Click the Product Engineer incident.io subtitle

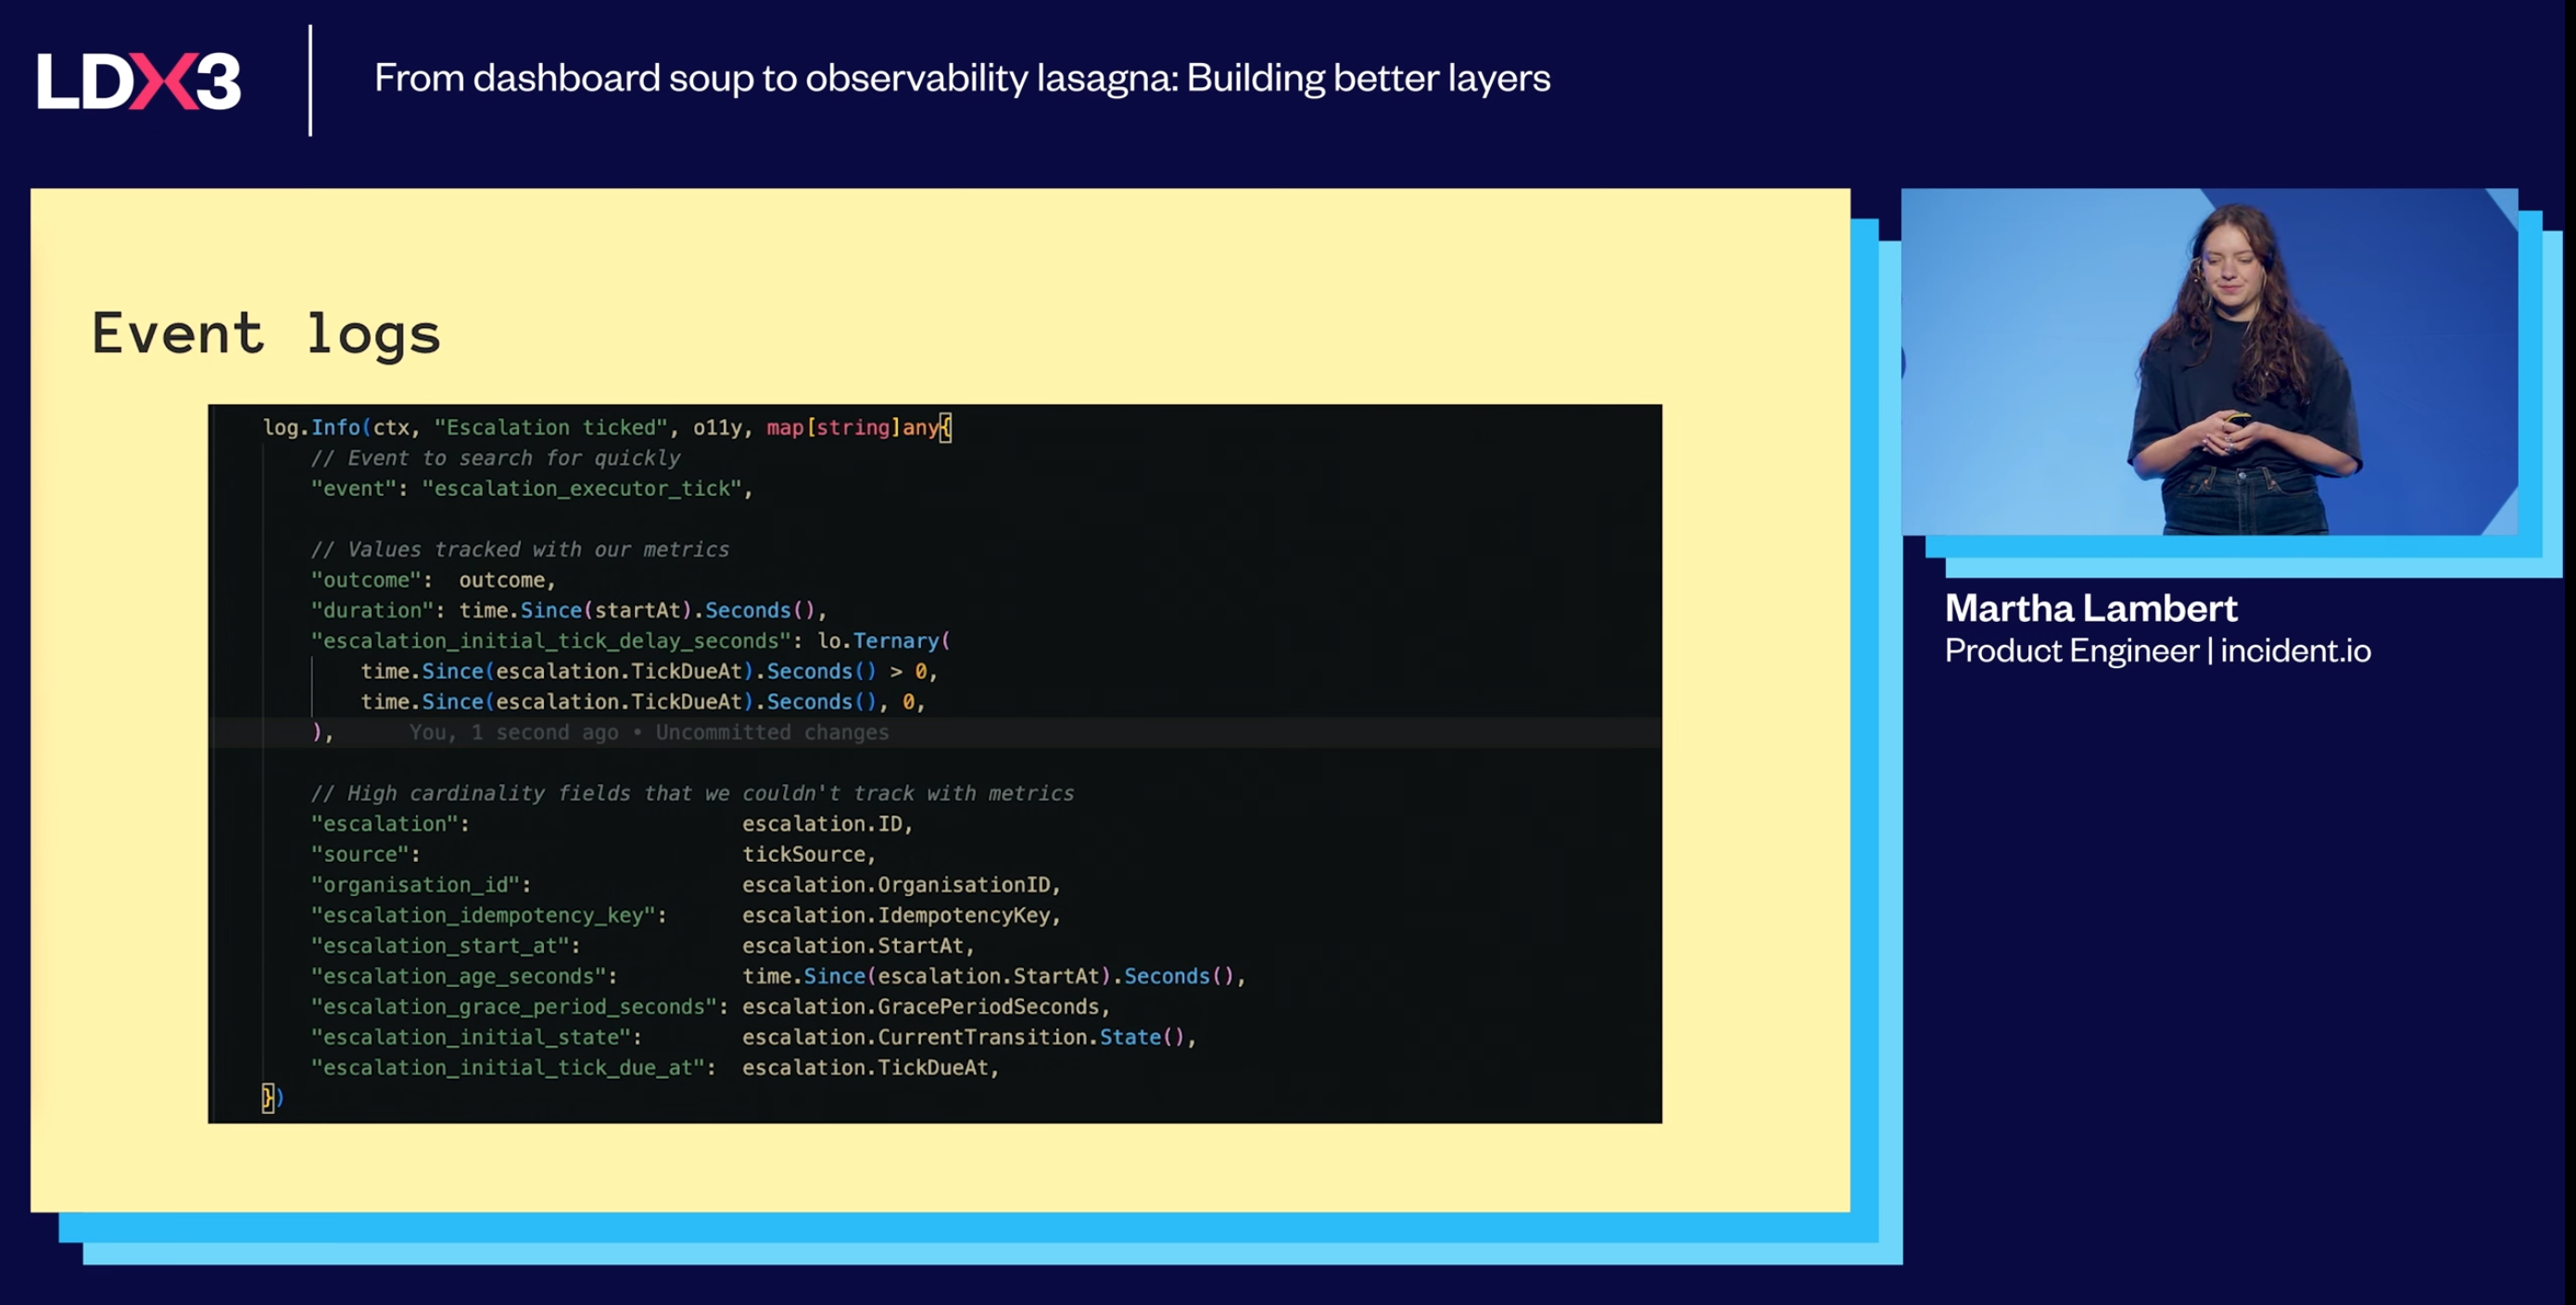(2158, 651)
